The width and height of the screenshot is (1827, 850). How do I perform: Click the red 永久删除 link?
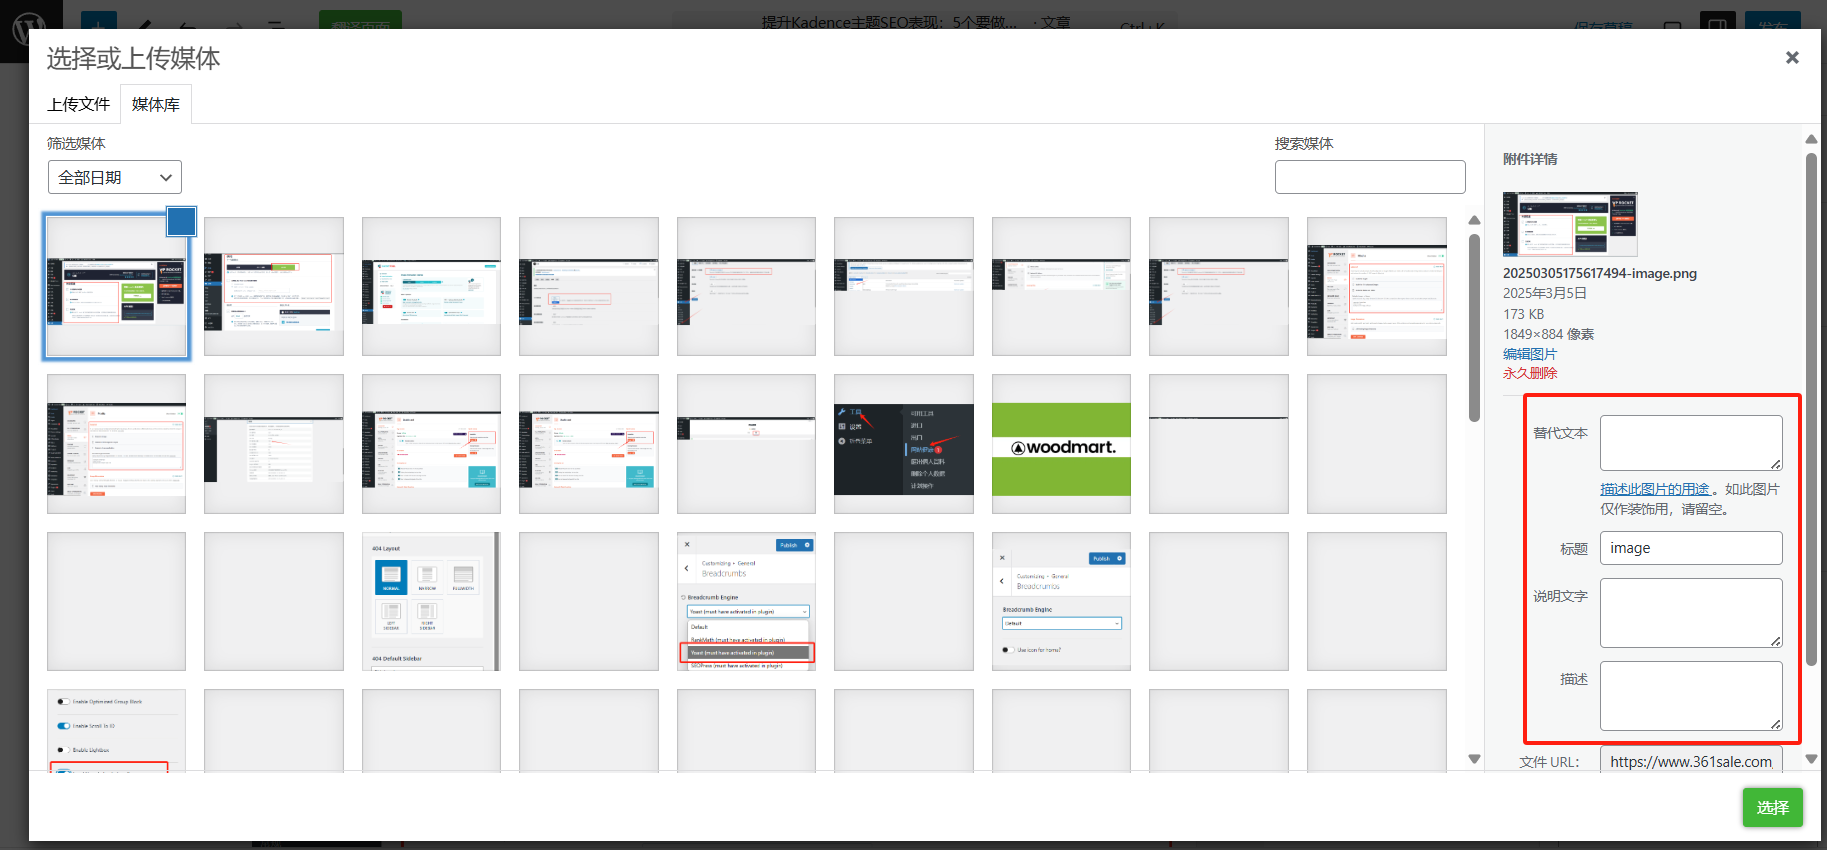pyautogui.click(x=1529, y=373)
